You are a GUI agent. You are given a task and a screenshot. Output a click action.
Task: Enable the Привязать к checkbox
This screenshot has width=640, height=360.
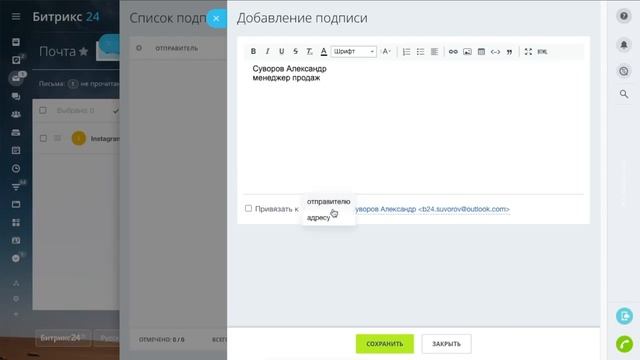coord(248,208)
